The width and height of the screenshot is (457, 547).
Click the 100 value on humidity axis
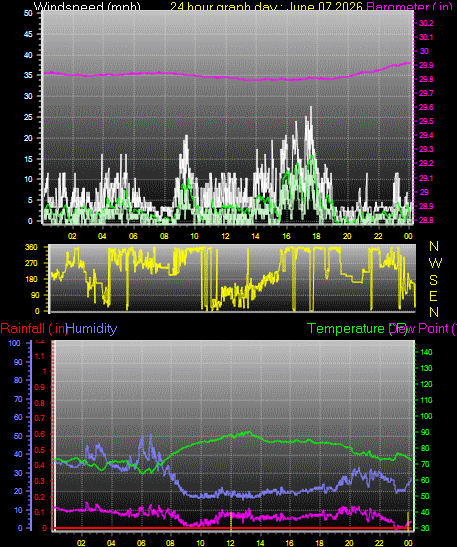click(14, 343)
